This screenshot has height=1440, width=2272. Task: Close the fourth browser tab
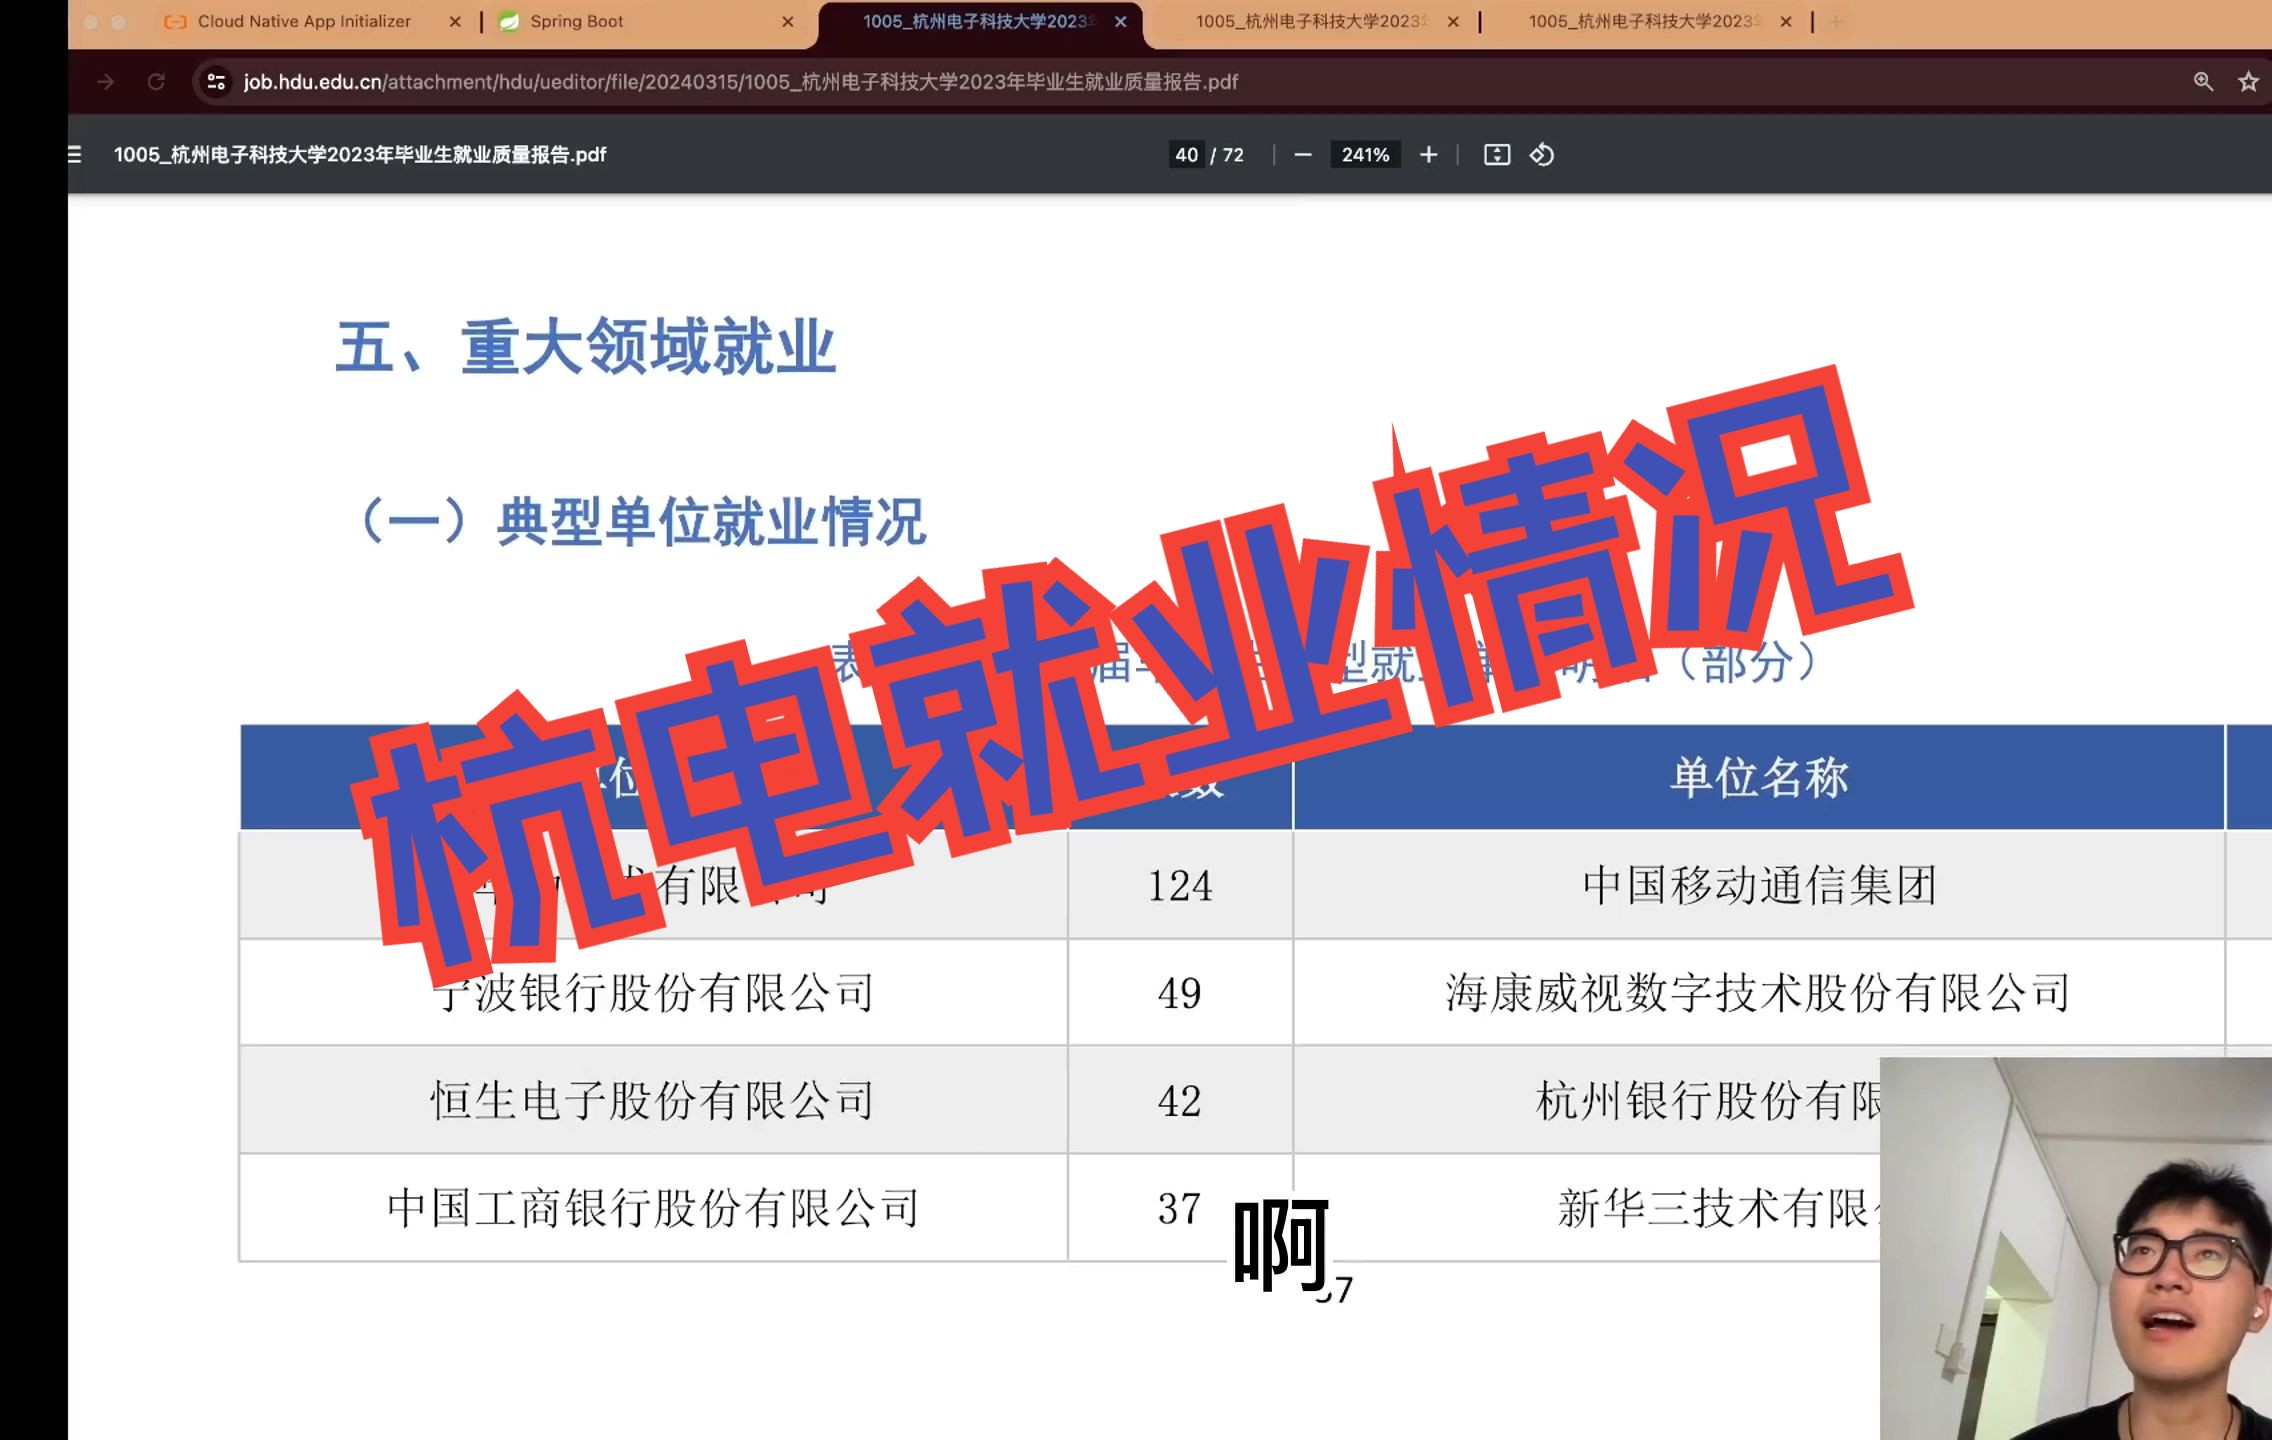tap(1453, 21)
